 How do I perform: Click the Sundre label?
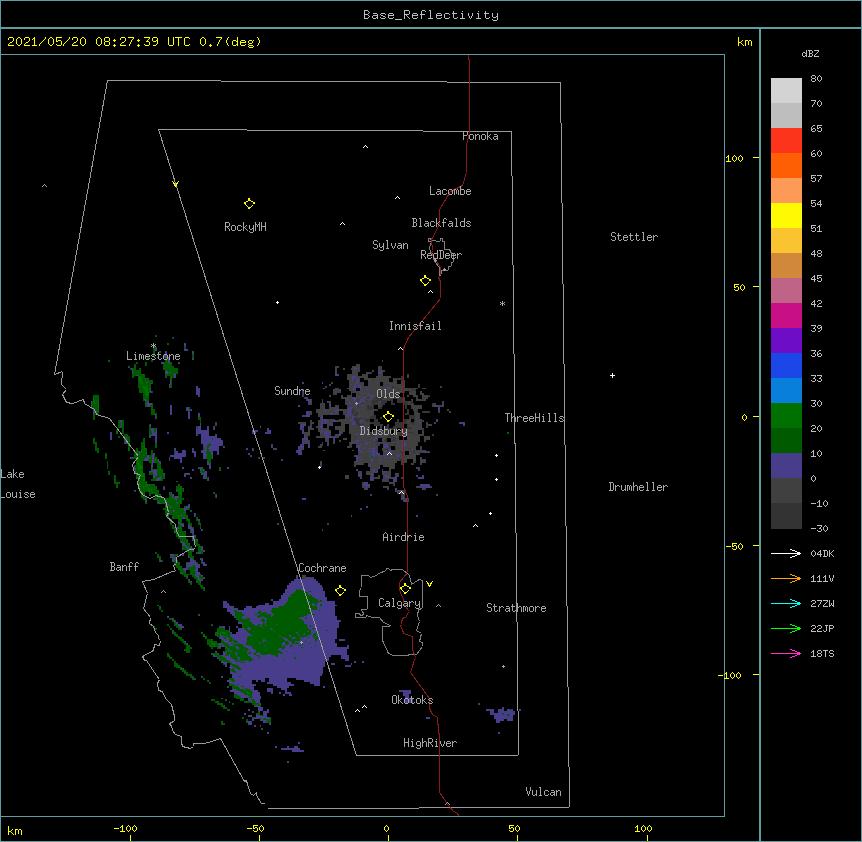[292, 391]
